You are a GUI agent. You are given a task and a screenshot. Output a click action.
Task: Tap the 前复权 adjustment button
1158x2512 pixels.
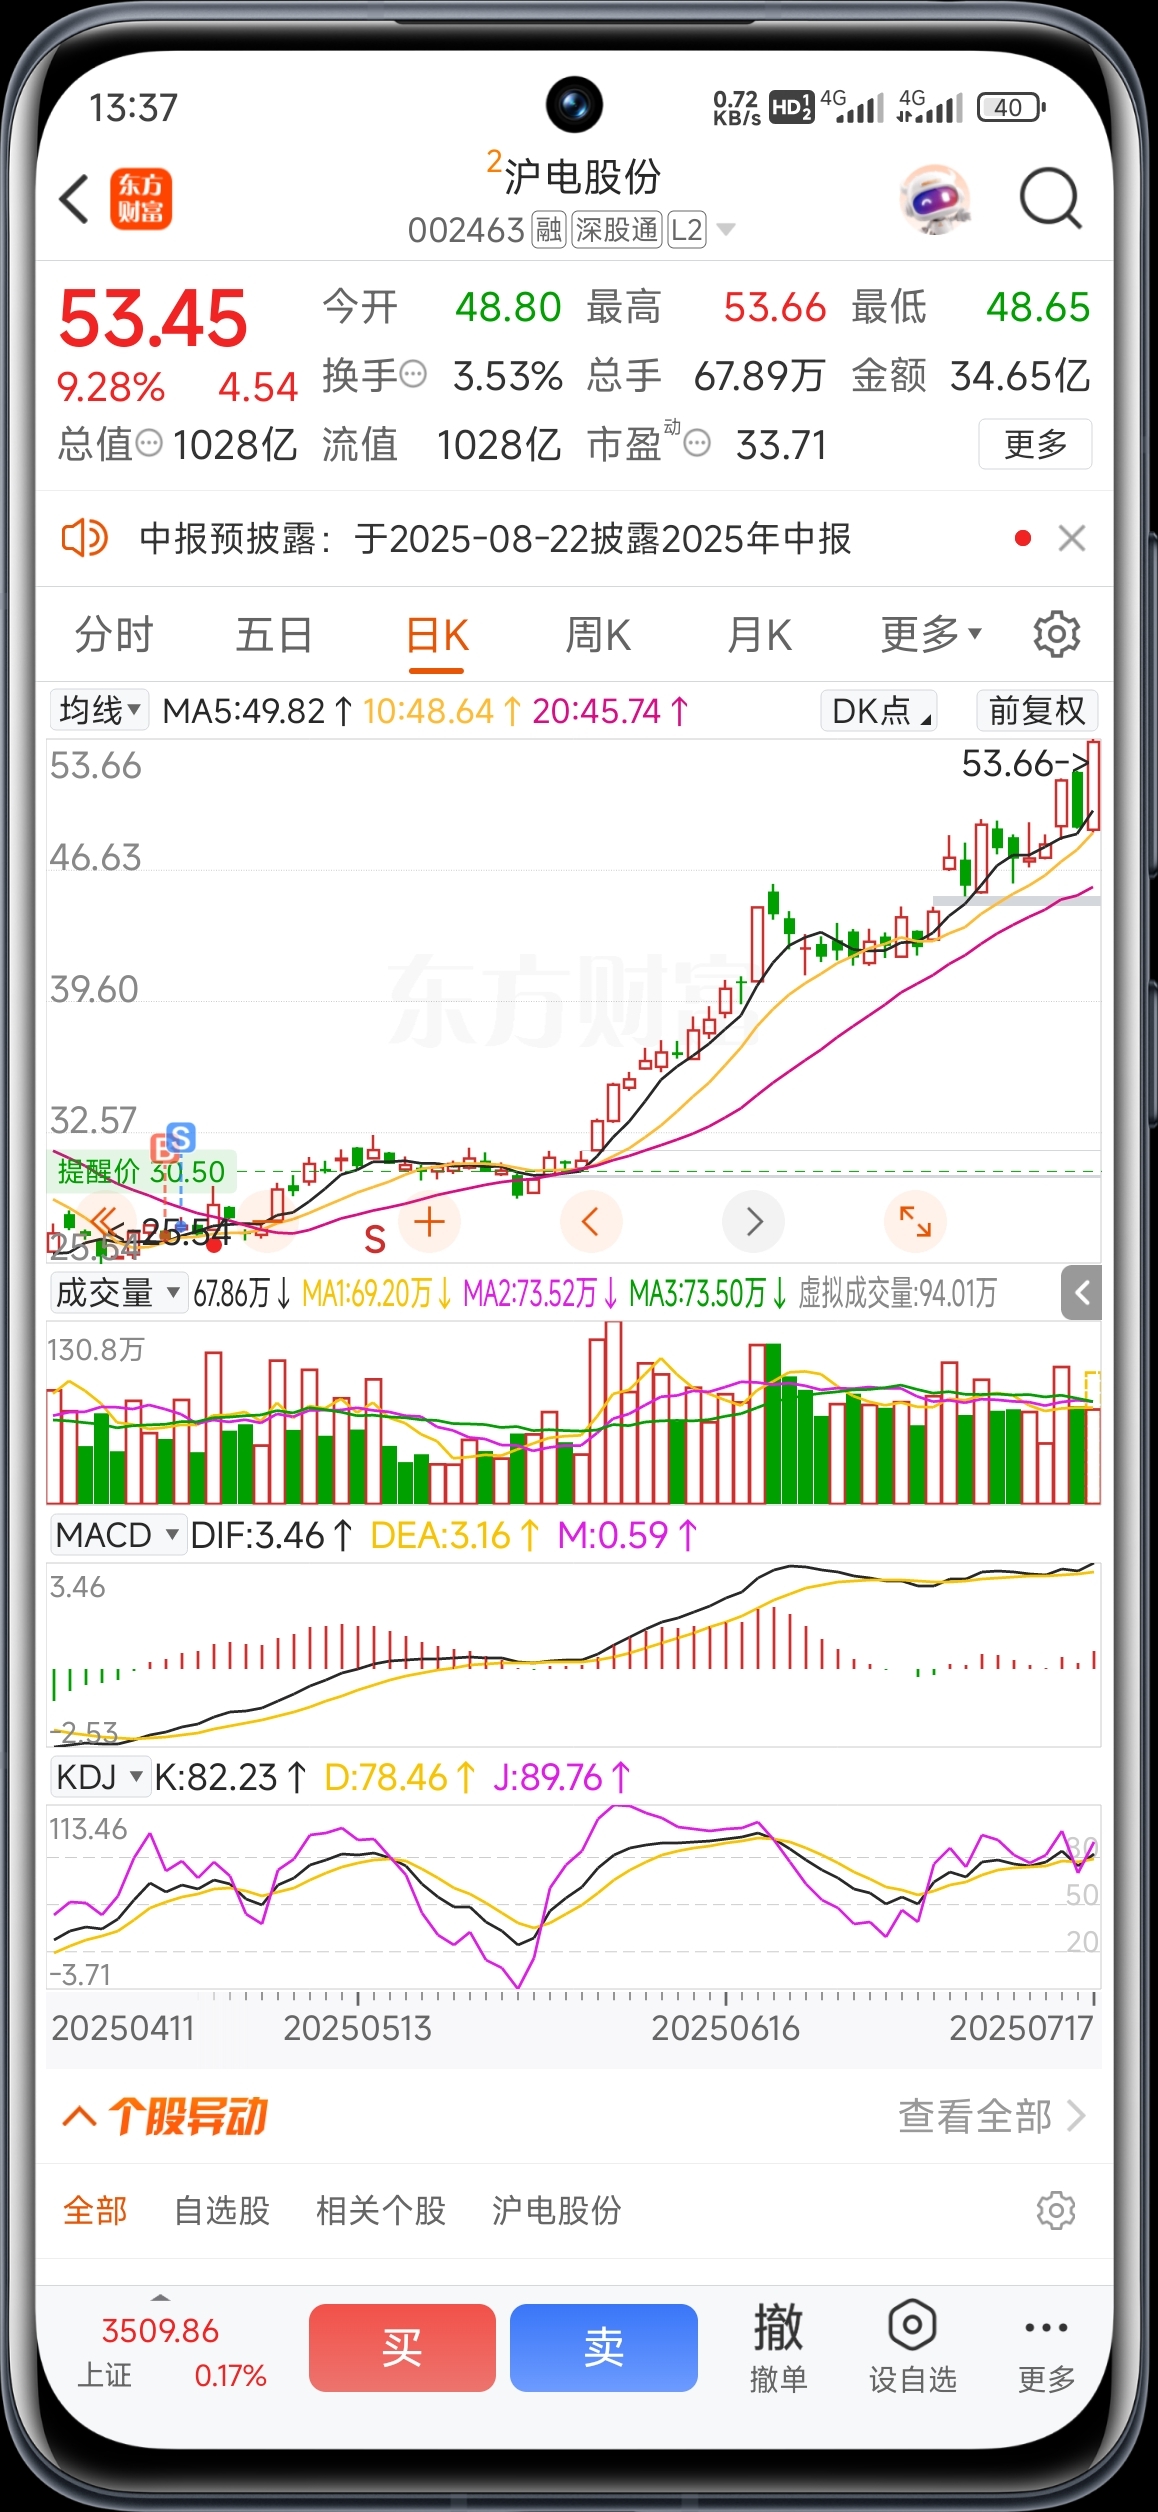tap(1037, 710)
